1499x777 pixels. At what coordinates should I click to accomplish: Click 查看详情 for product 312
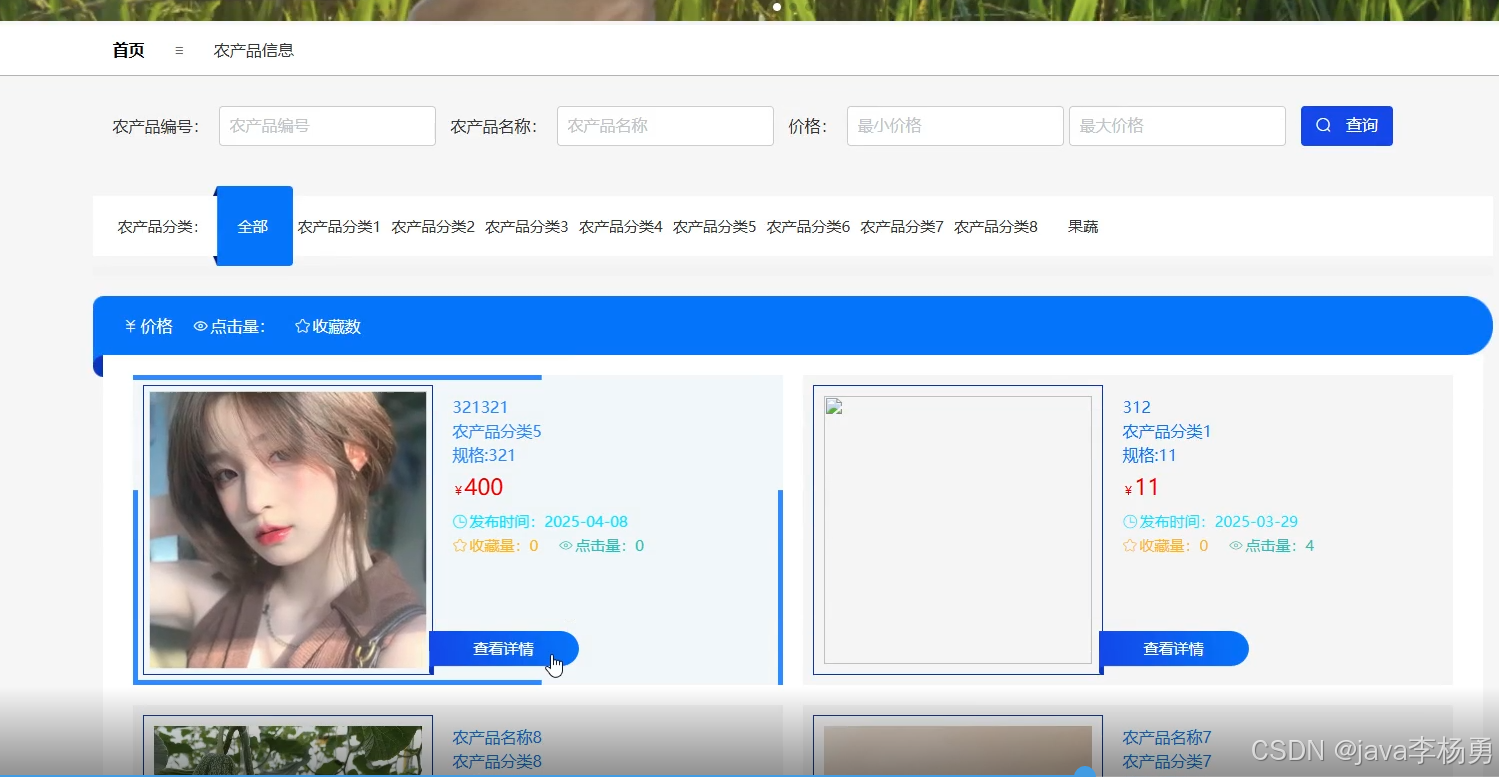(x=1174, y=649)
